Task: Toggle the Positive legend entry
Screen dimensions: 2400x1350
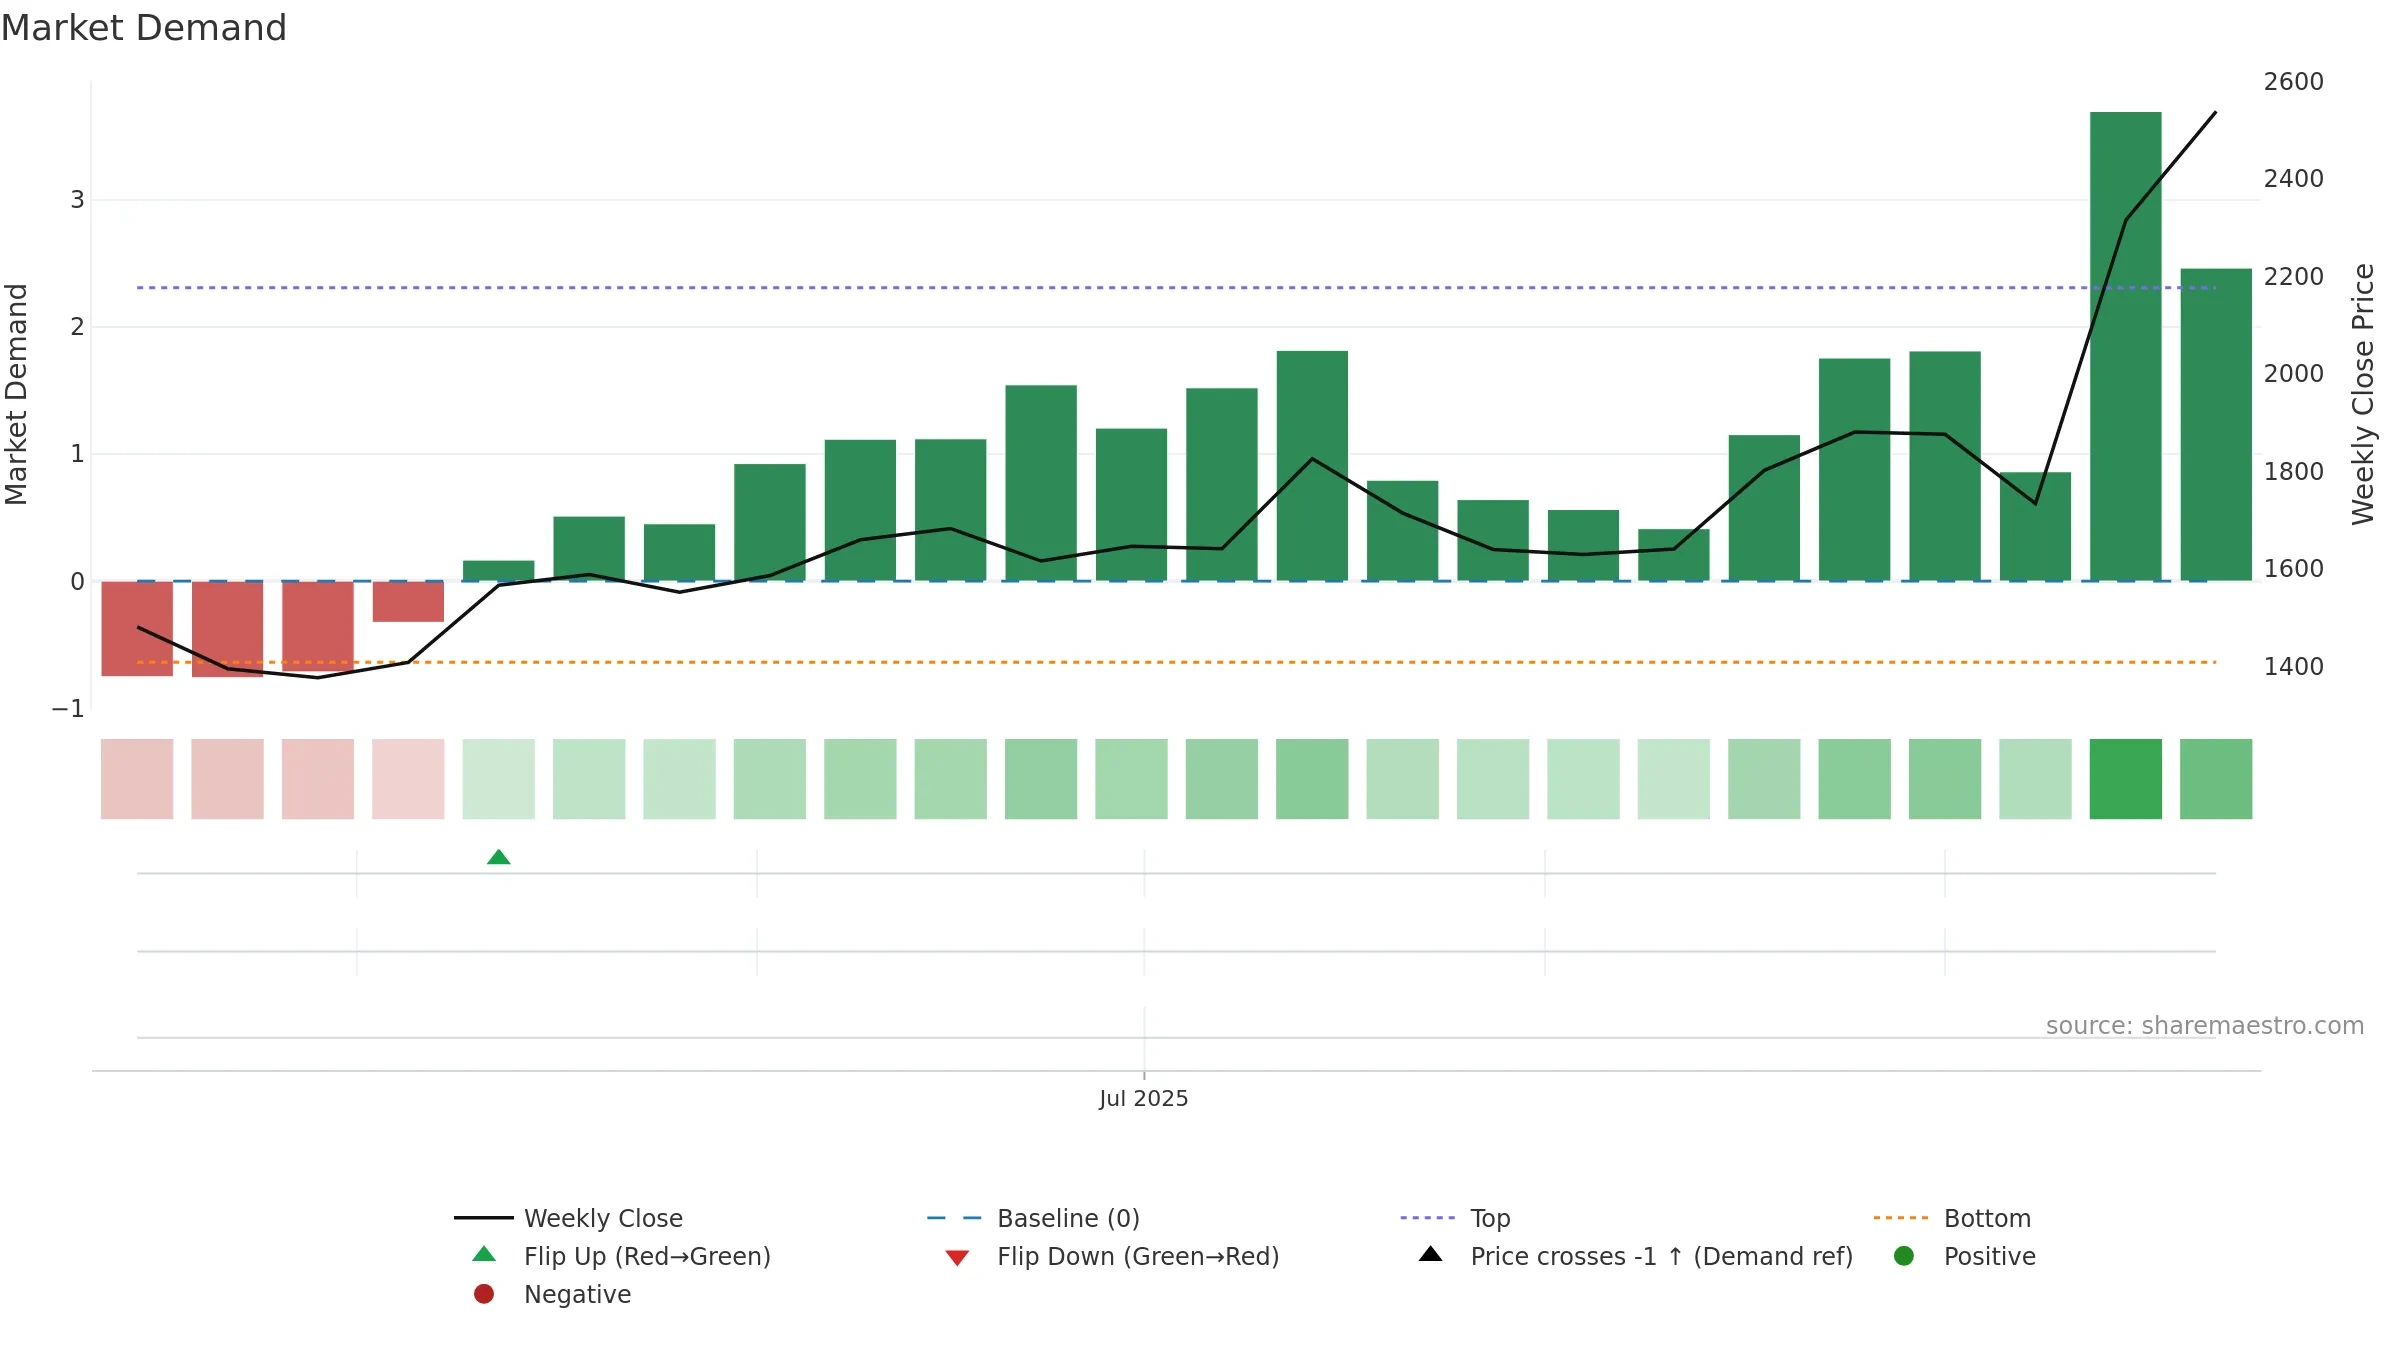Action: [1965, 1256]
